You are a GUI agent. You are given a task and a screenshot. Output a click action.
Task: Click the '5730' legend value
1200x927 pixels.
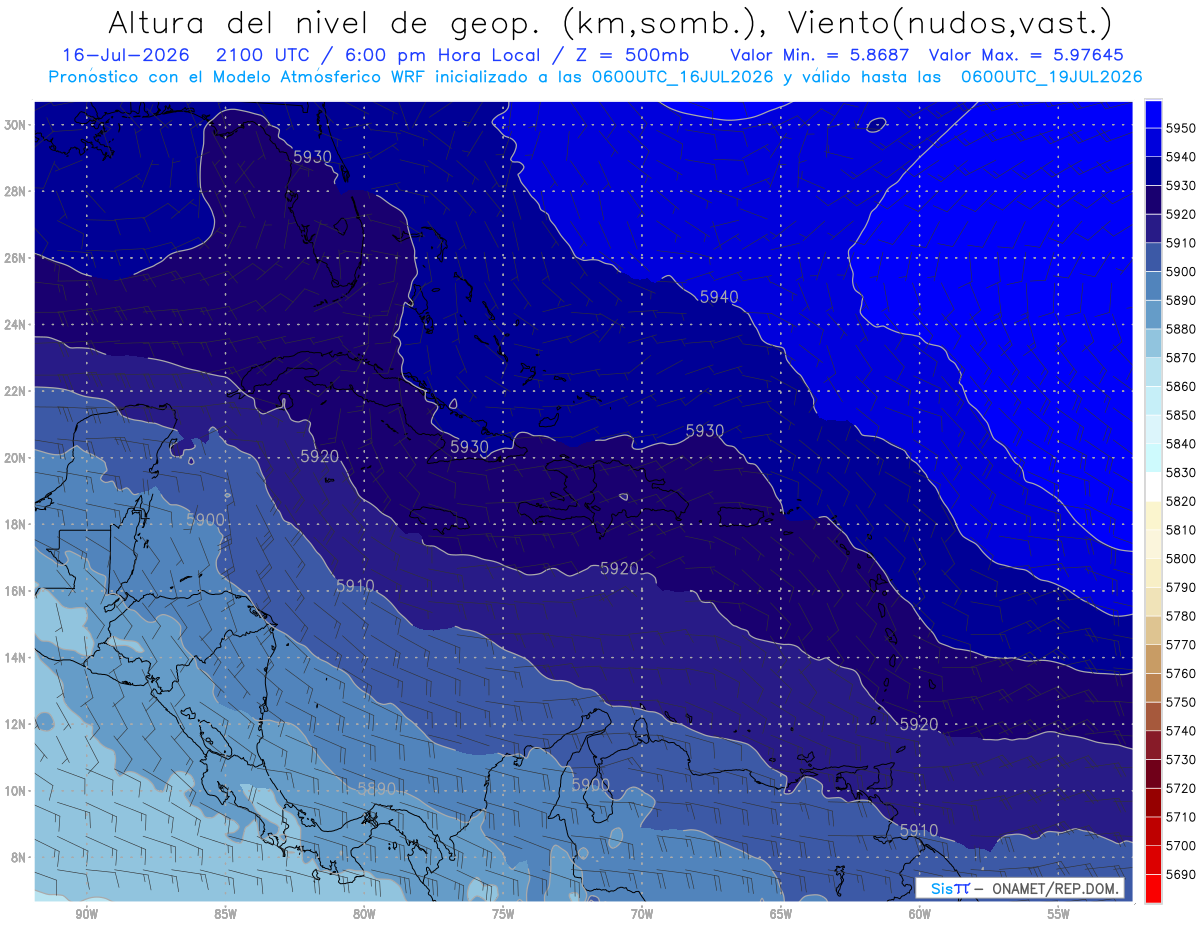[1181, 760]
